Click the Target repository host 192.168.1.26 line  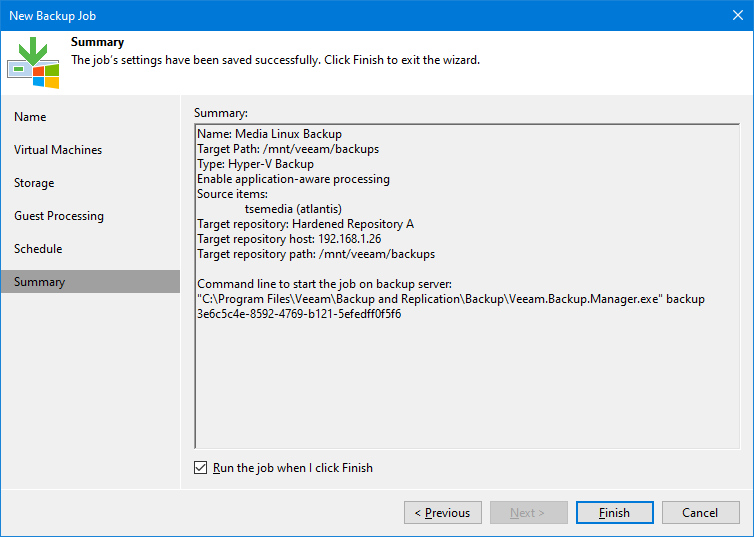[x=289, y=239]
